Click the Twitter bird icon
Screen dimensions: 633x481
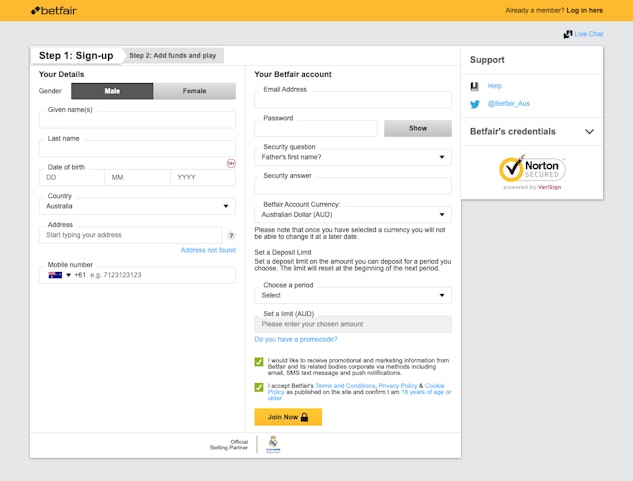tap(475, 104)
